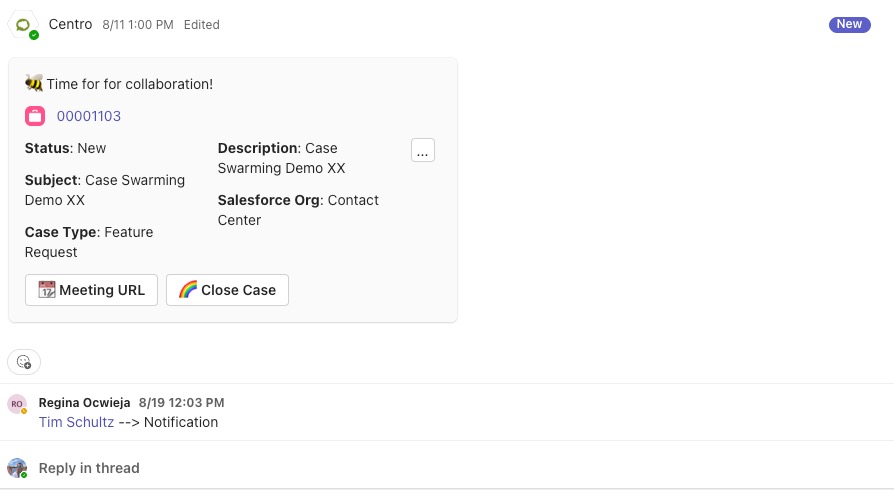894x490 pixels.
Task: Click the rainbow icon on Close Case
Action: (x=188, y=290)
